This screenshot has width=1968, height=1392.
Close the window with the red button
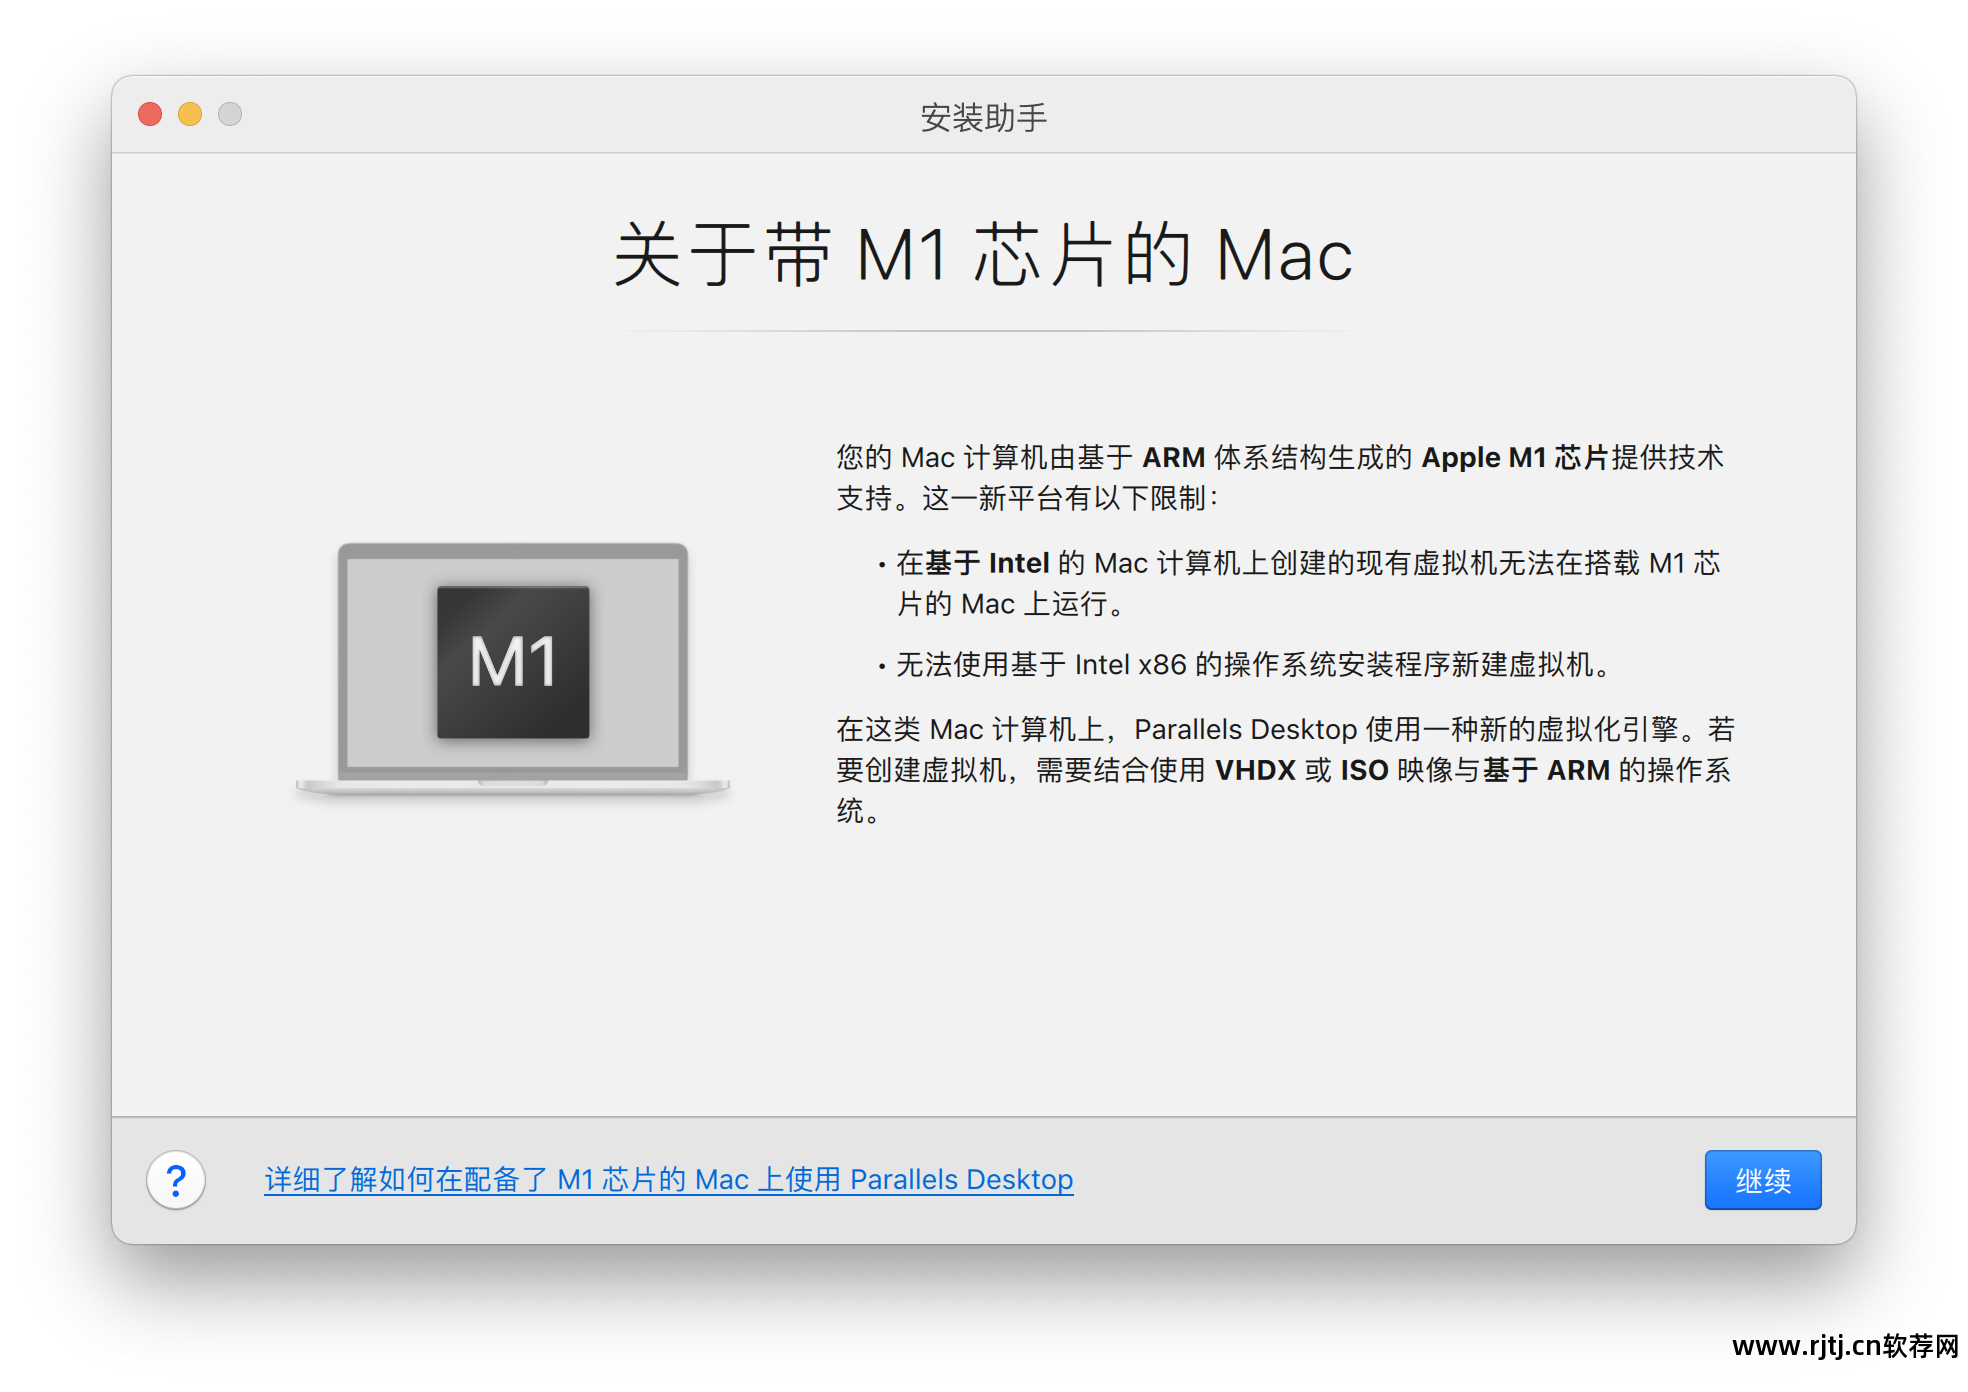click(x=150, y=114)
